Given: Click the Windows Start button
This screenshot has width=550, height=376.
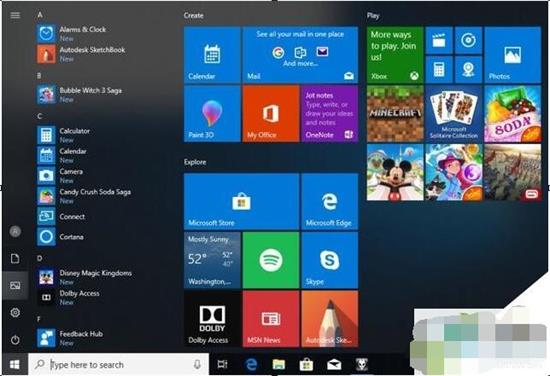Looking at the screenshot, I should [x=15, y=364].
